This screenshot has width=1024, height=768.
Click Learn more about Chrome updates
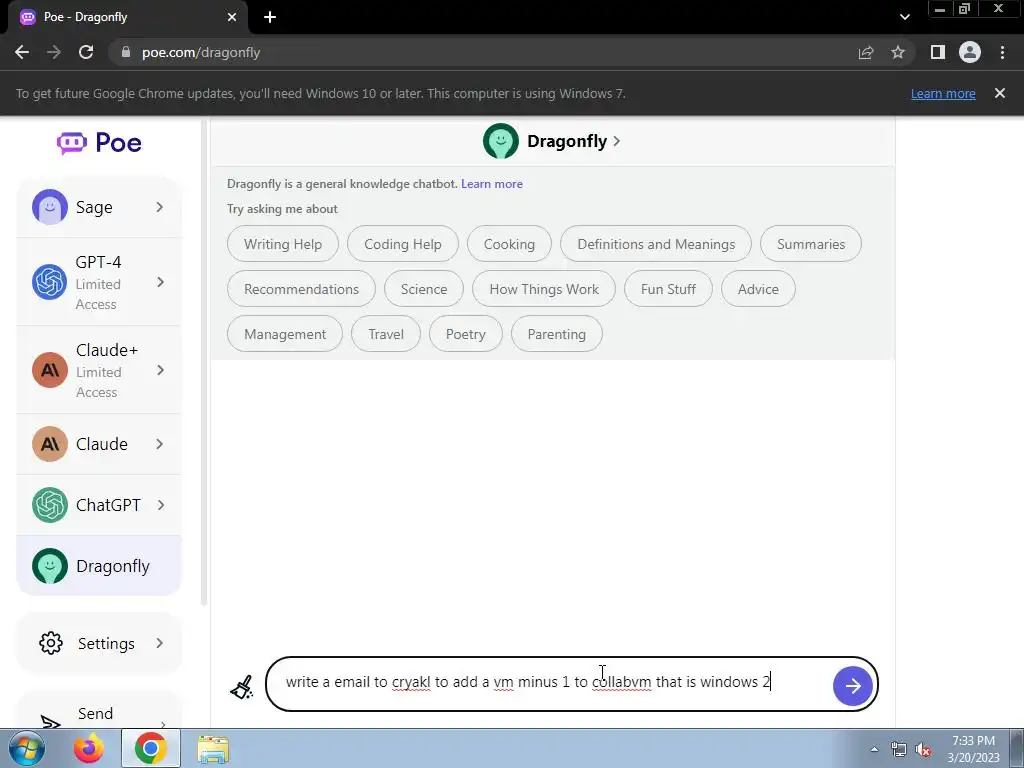[943, 93]
